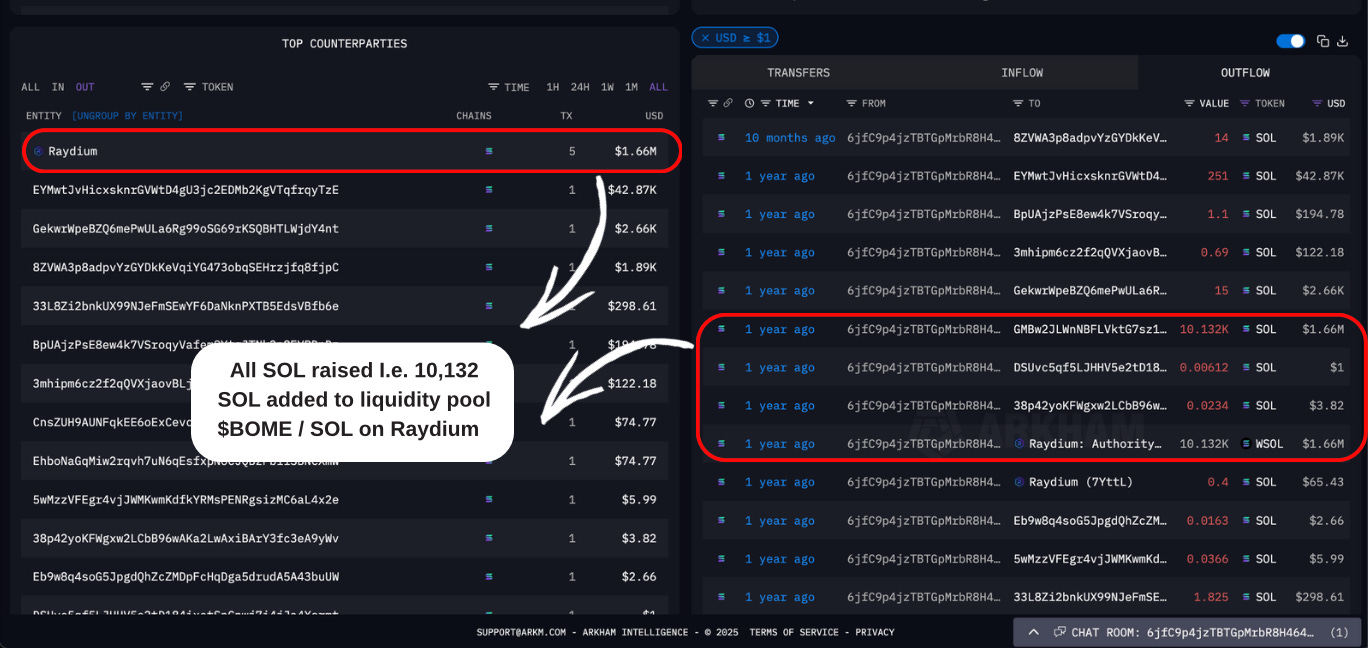
Task: Click the 10 months ago timestamp
Action: click(x=790, y=138)
